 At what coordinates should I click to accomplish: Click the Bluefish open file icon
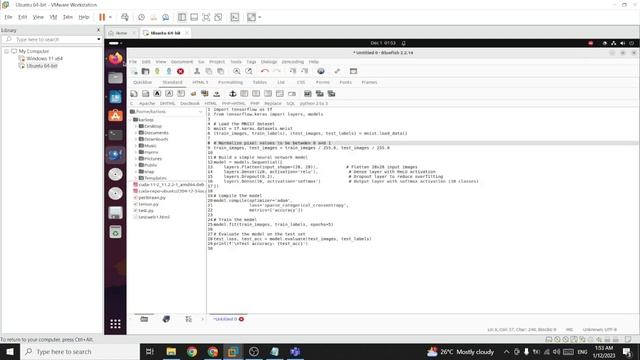tap(145, 71)
